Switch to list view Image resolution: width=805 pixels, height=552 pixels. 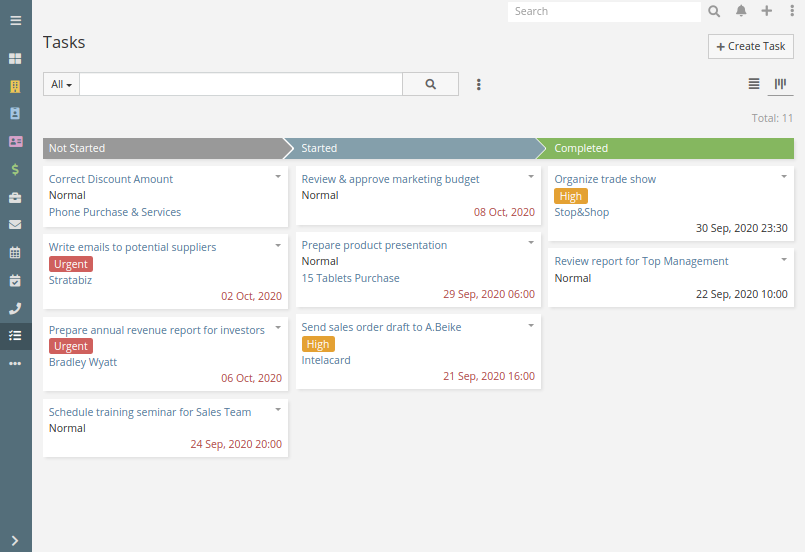click(754, 84)
